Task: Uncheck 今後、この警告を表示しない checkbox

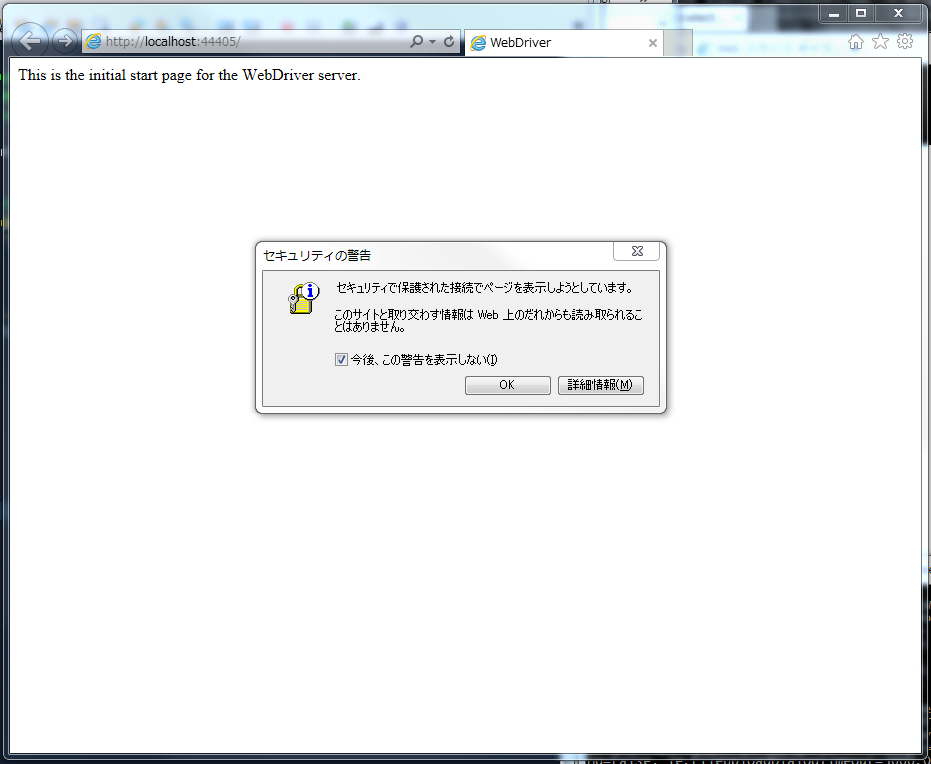Action: pos(342,360)
